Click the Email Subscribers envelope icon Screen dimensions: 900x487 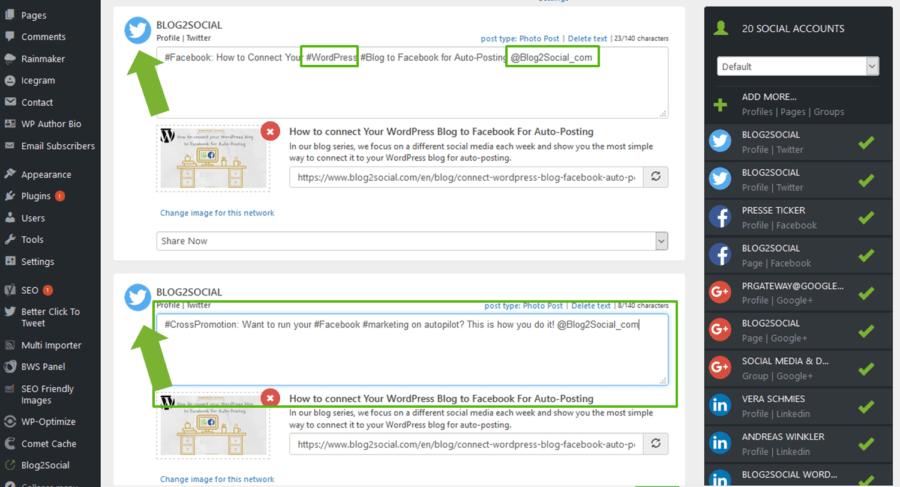[x=10, y=145]
